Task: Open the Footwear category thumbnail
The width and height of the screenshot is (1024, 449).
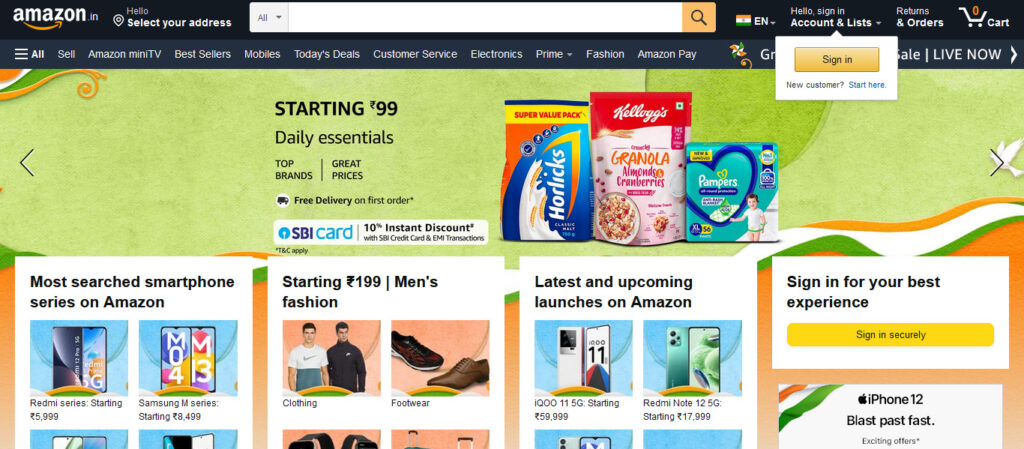Action: [x=440, y=364]
